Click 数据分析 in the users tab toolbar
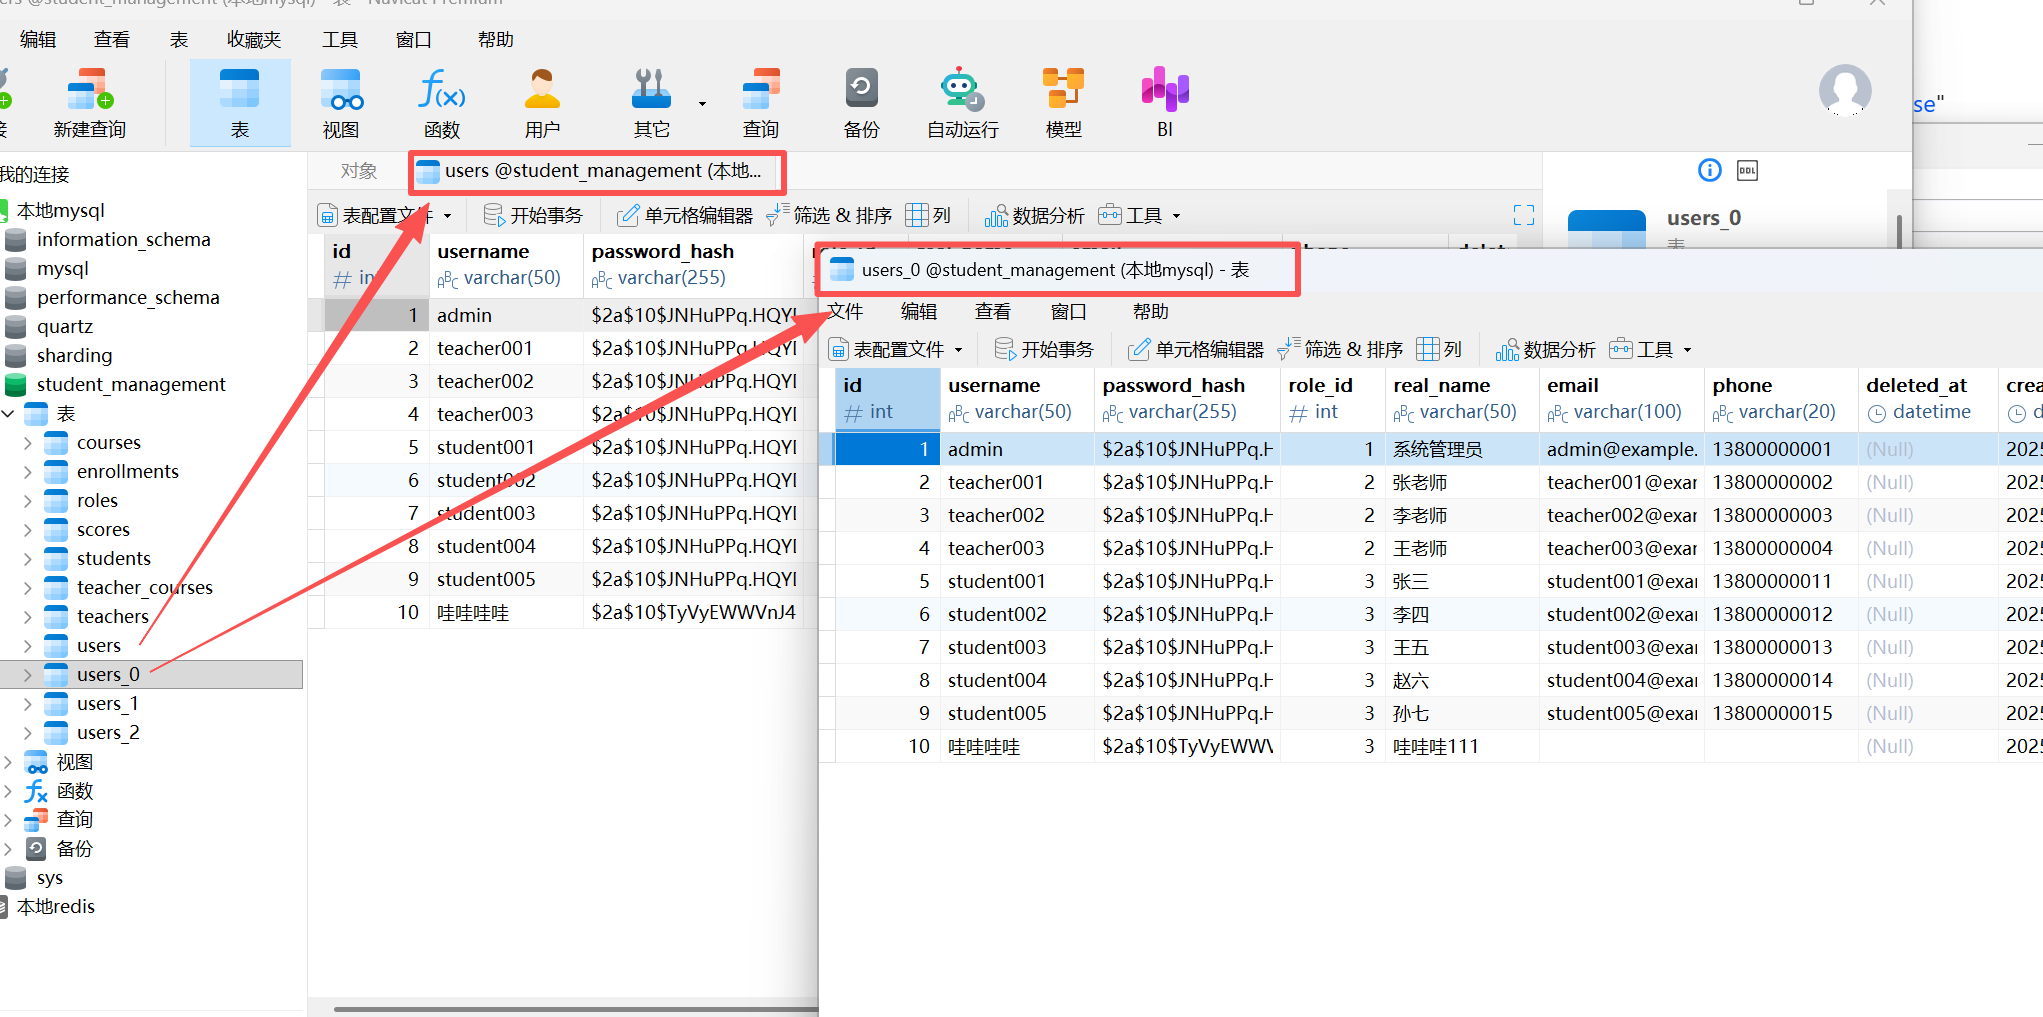Screen dimensions: 2043x1017 coord(1035,215)
